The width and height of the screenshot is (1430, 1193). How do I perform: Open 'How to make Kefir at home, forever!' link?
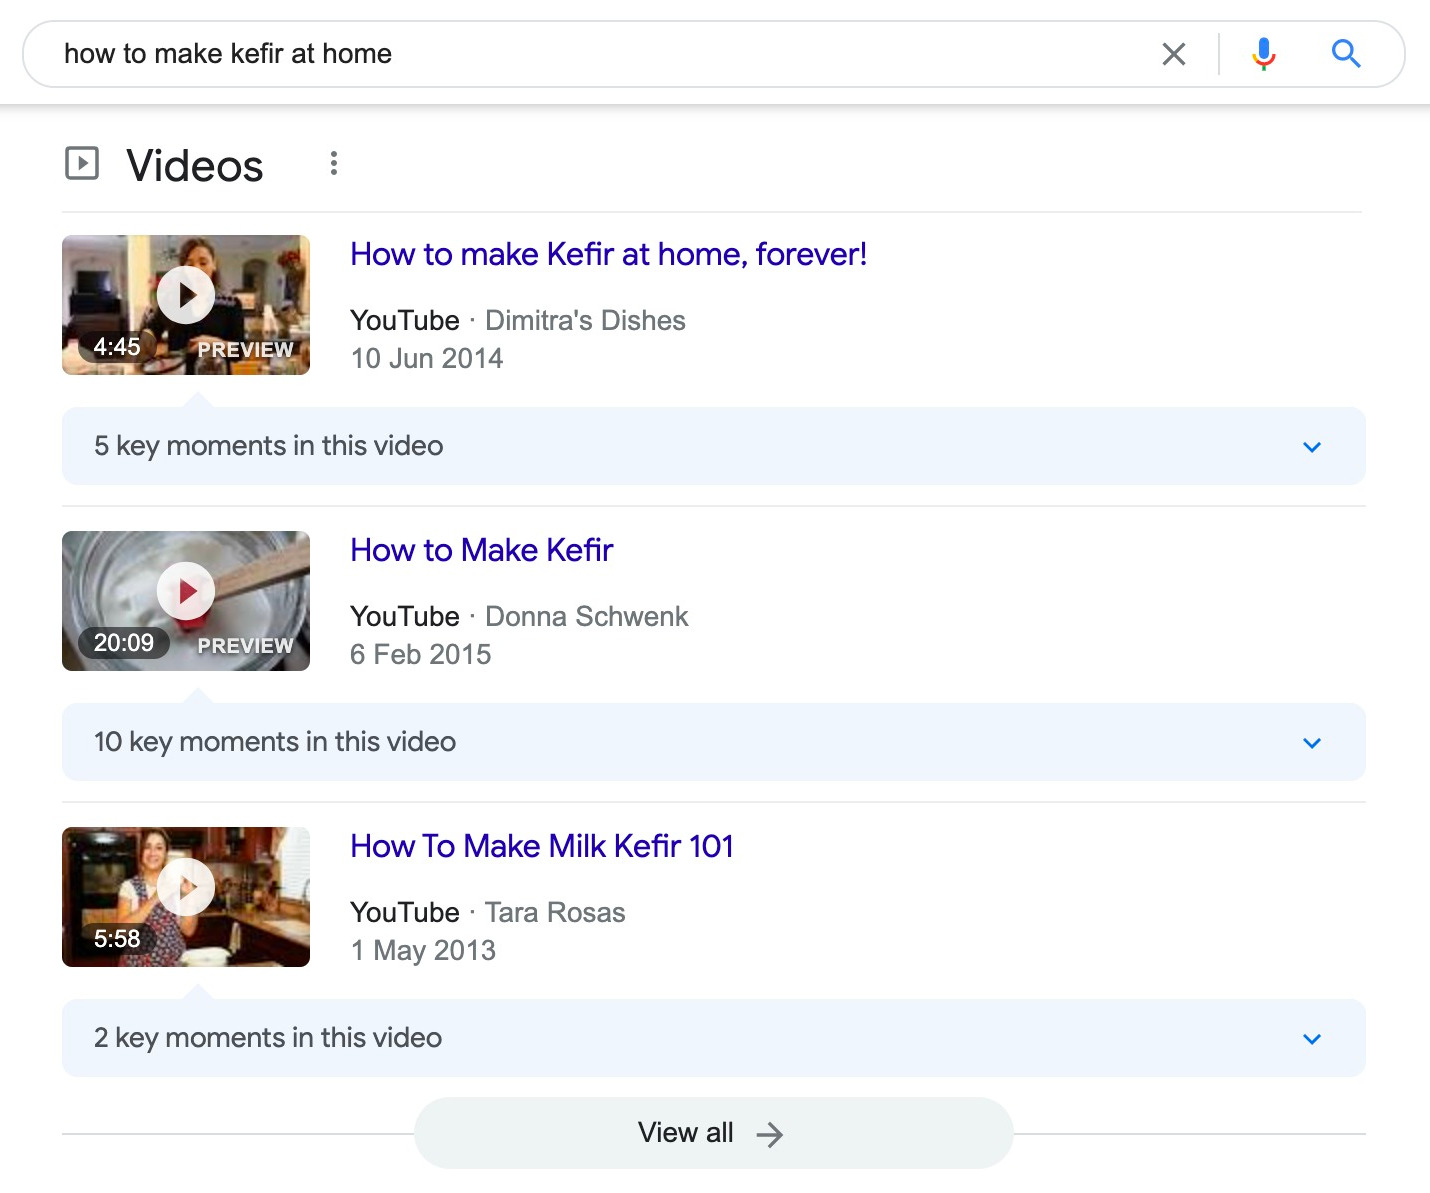pyautogui.click(x=608, y=255)
